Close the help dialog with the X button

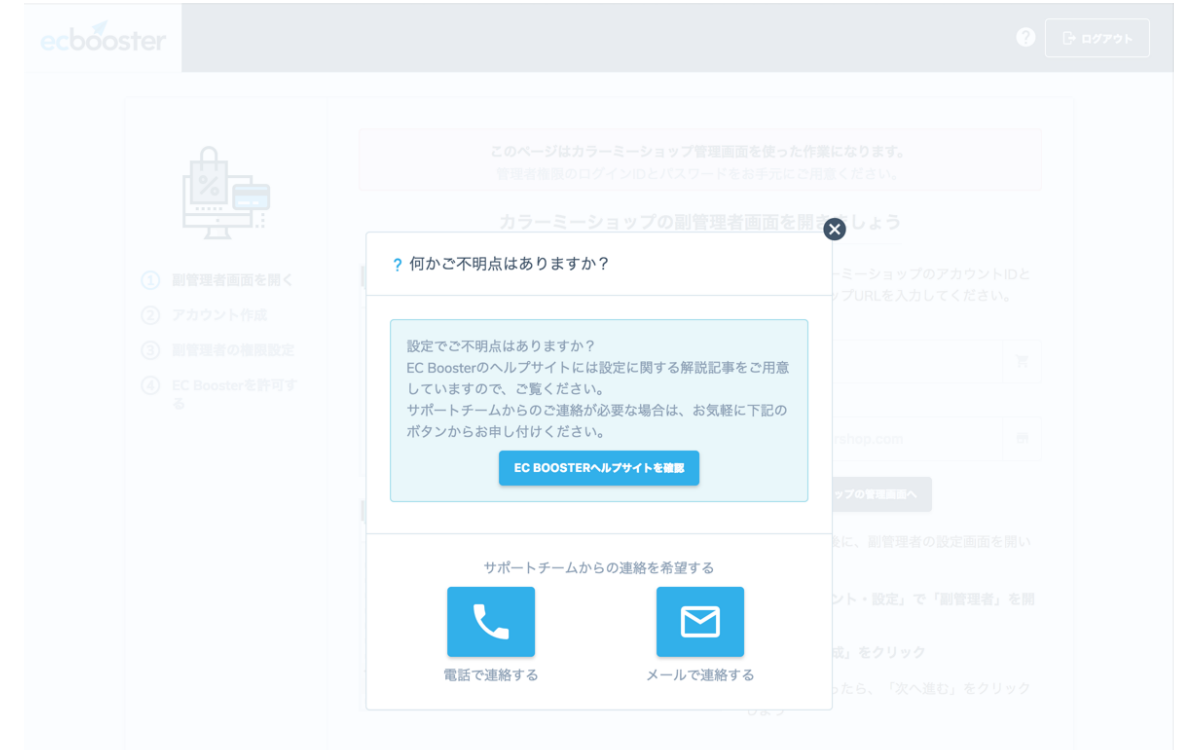pos(834,229)
